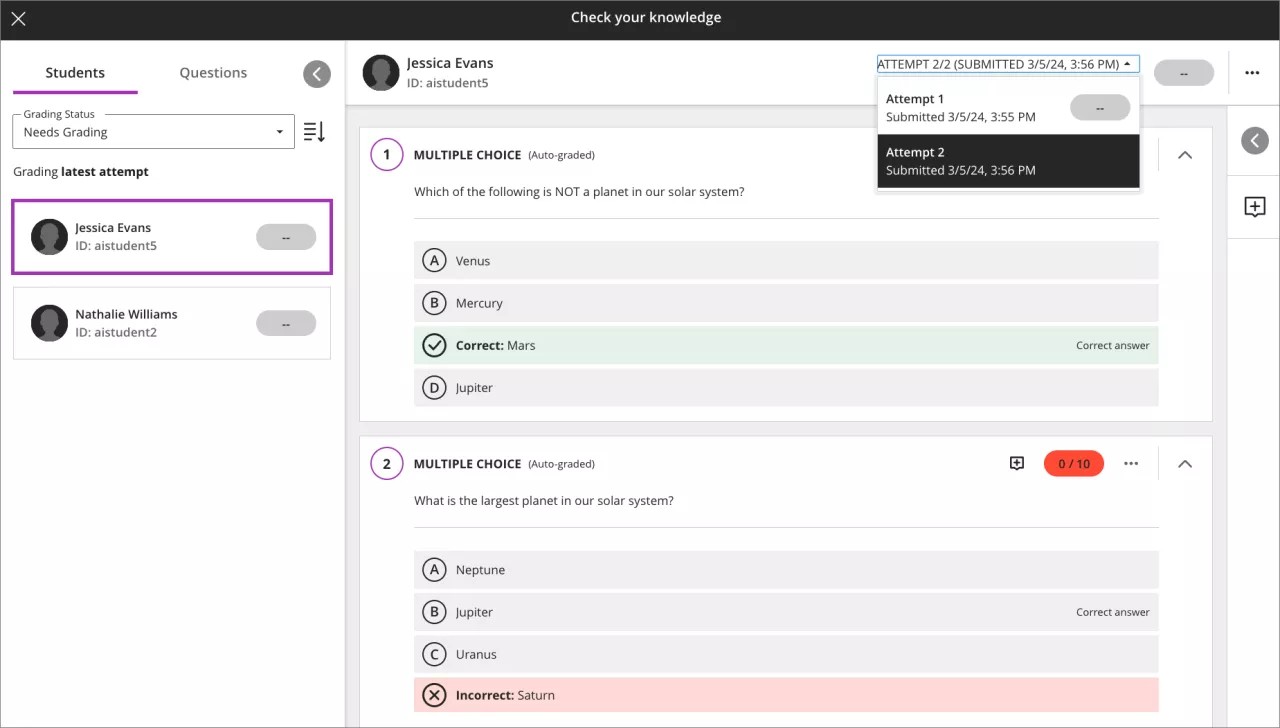
Task: Click the add feedback icon on question 2
Action: coord(1016,463)
